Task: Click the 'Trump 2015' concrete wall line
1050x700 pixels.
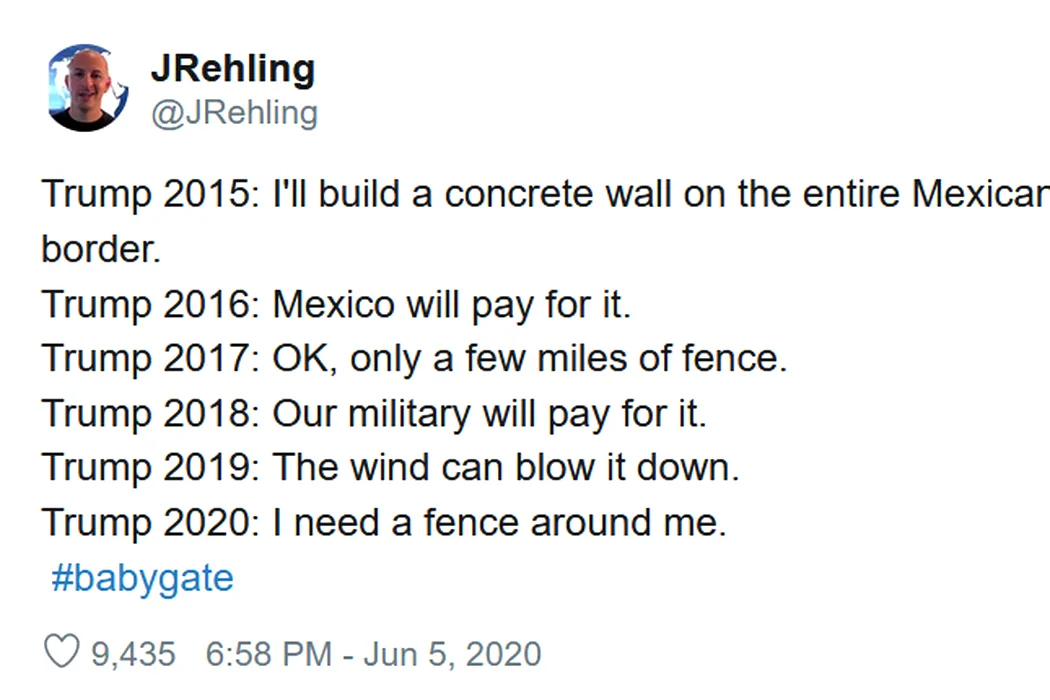Action: [x=545, y=194]
